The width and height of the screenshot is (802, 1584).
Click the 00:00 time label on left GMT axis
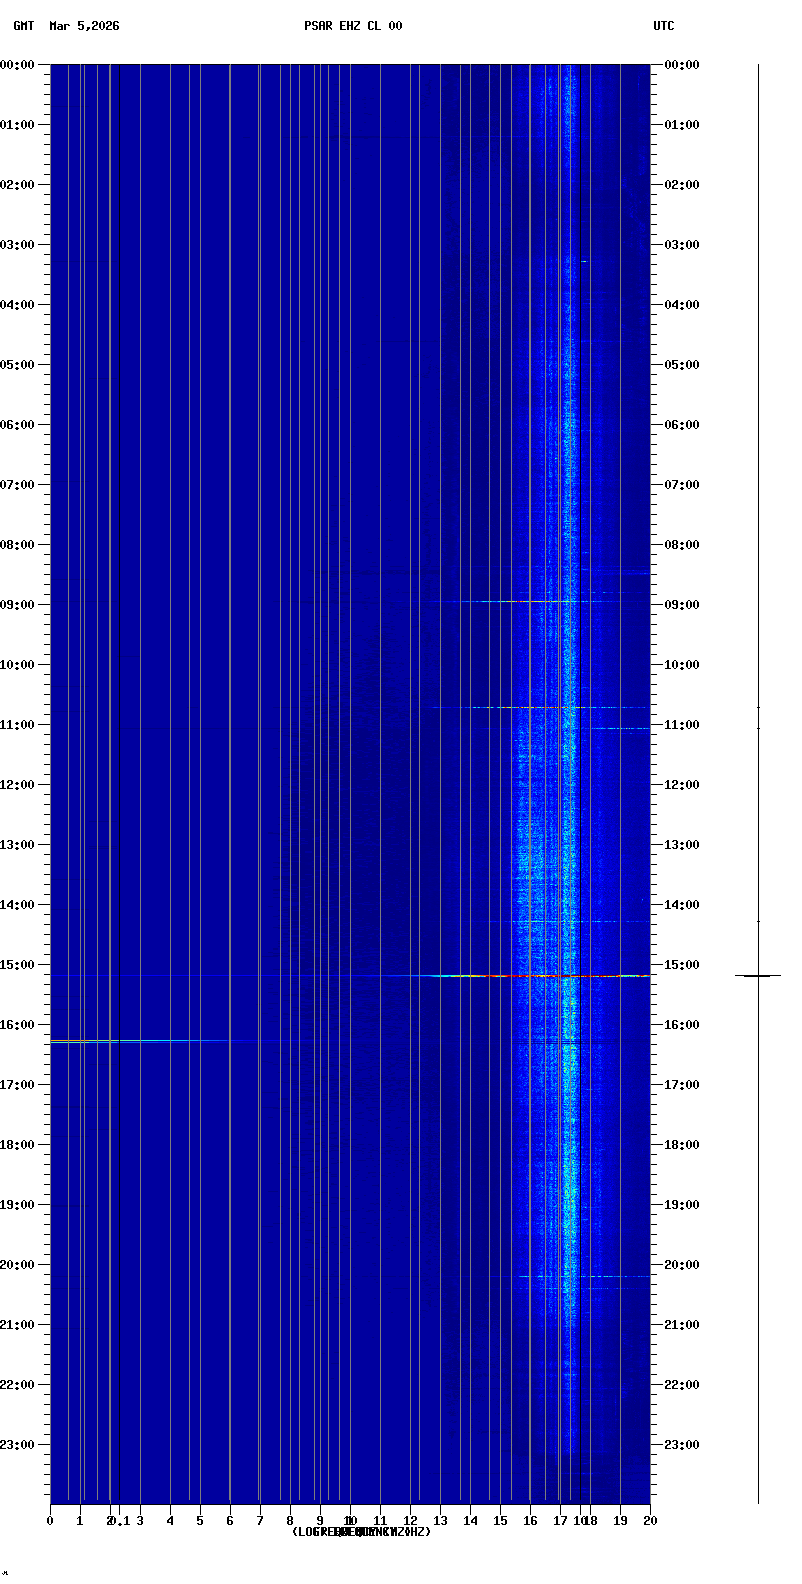pos(18,65)
